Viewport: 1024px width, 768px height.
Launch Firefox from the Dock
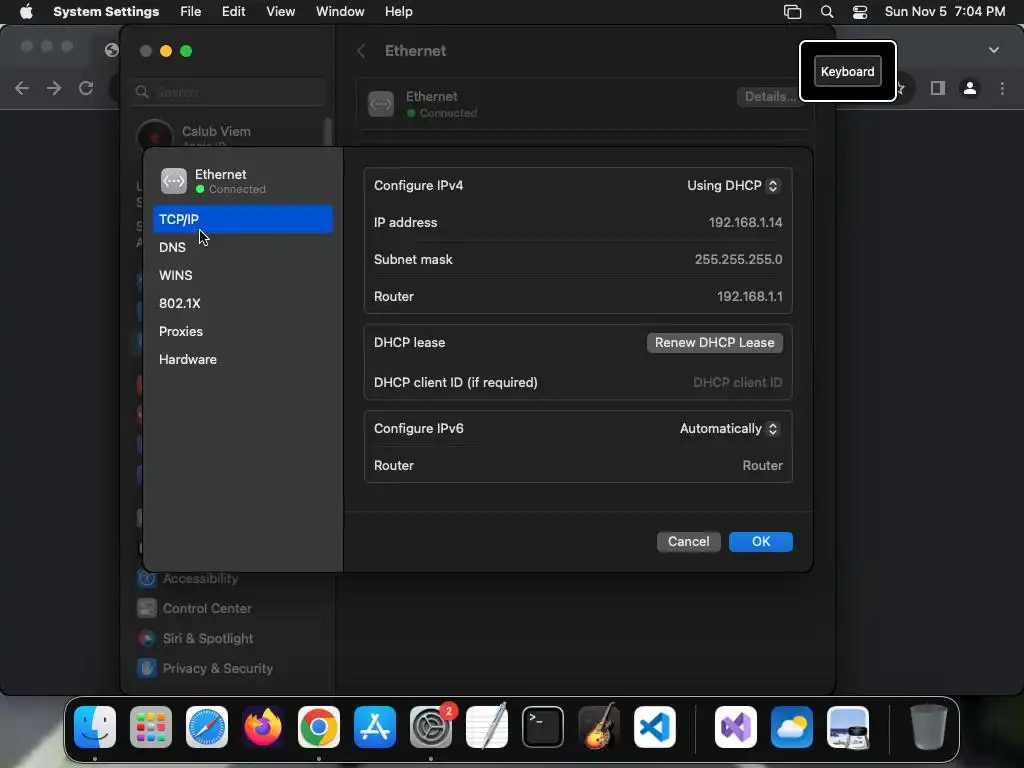(x=263, y=727)
